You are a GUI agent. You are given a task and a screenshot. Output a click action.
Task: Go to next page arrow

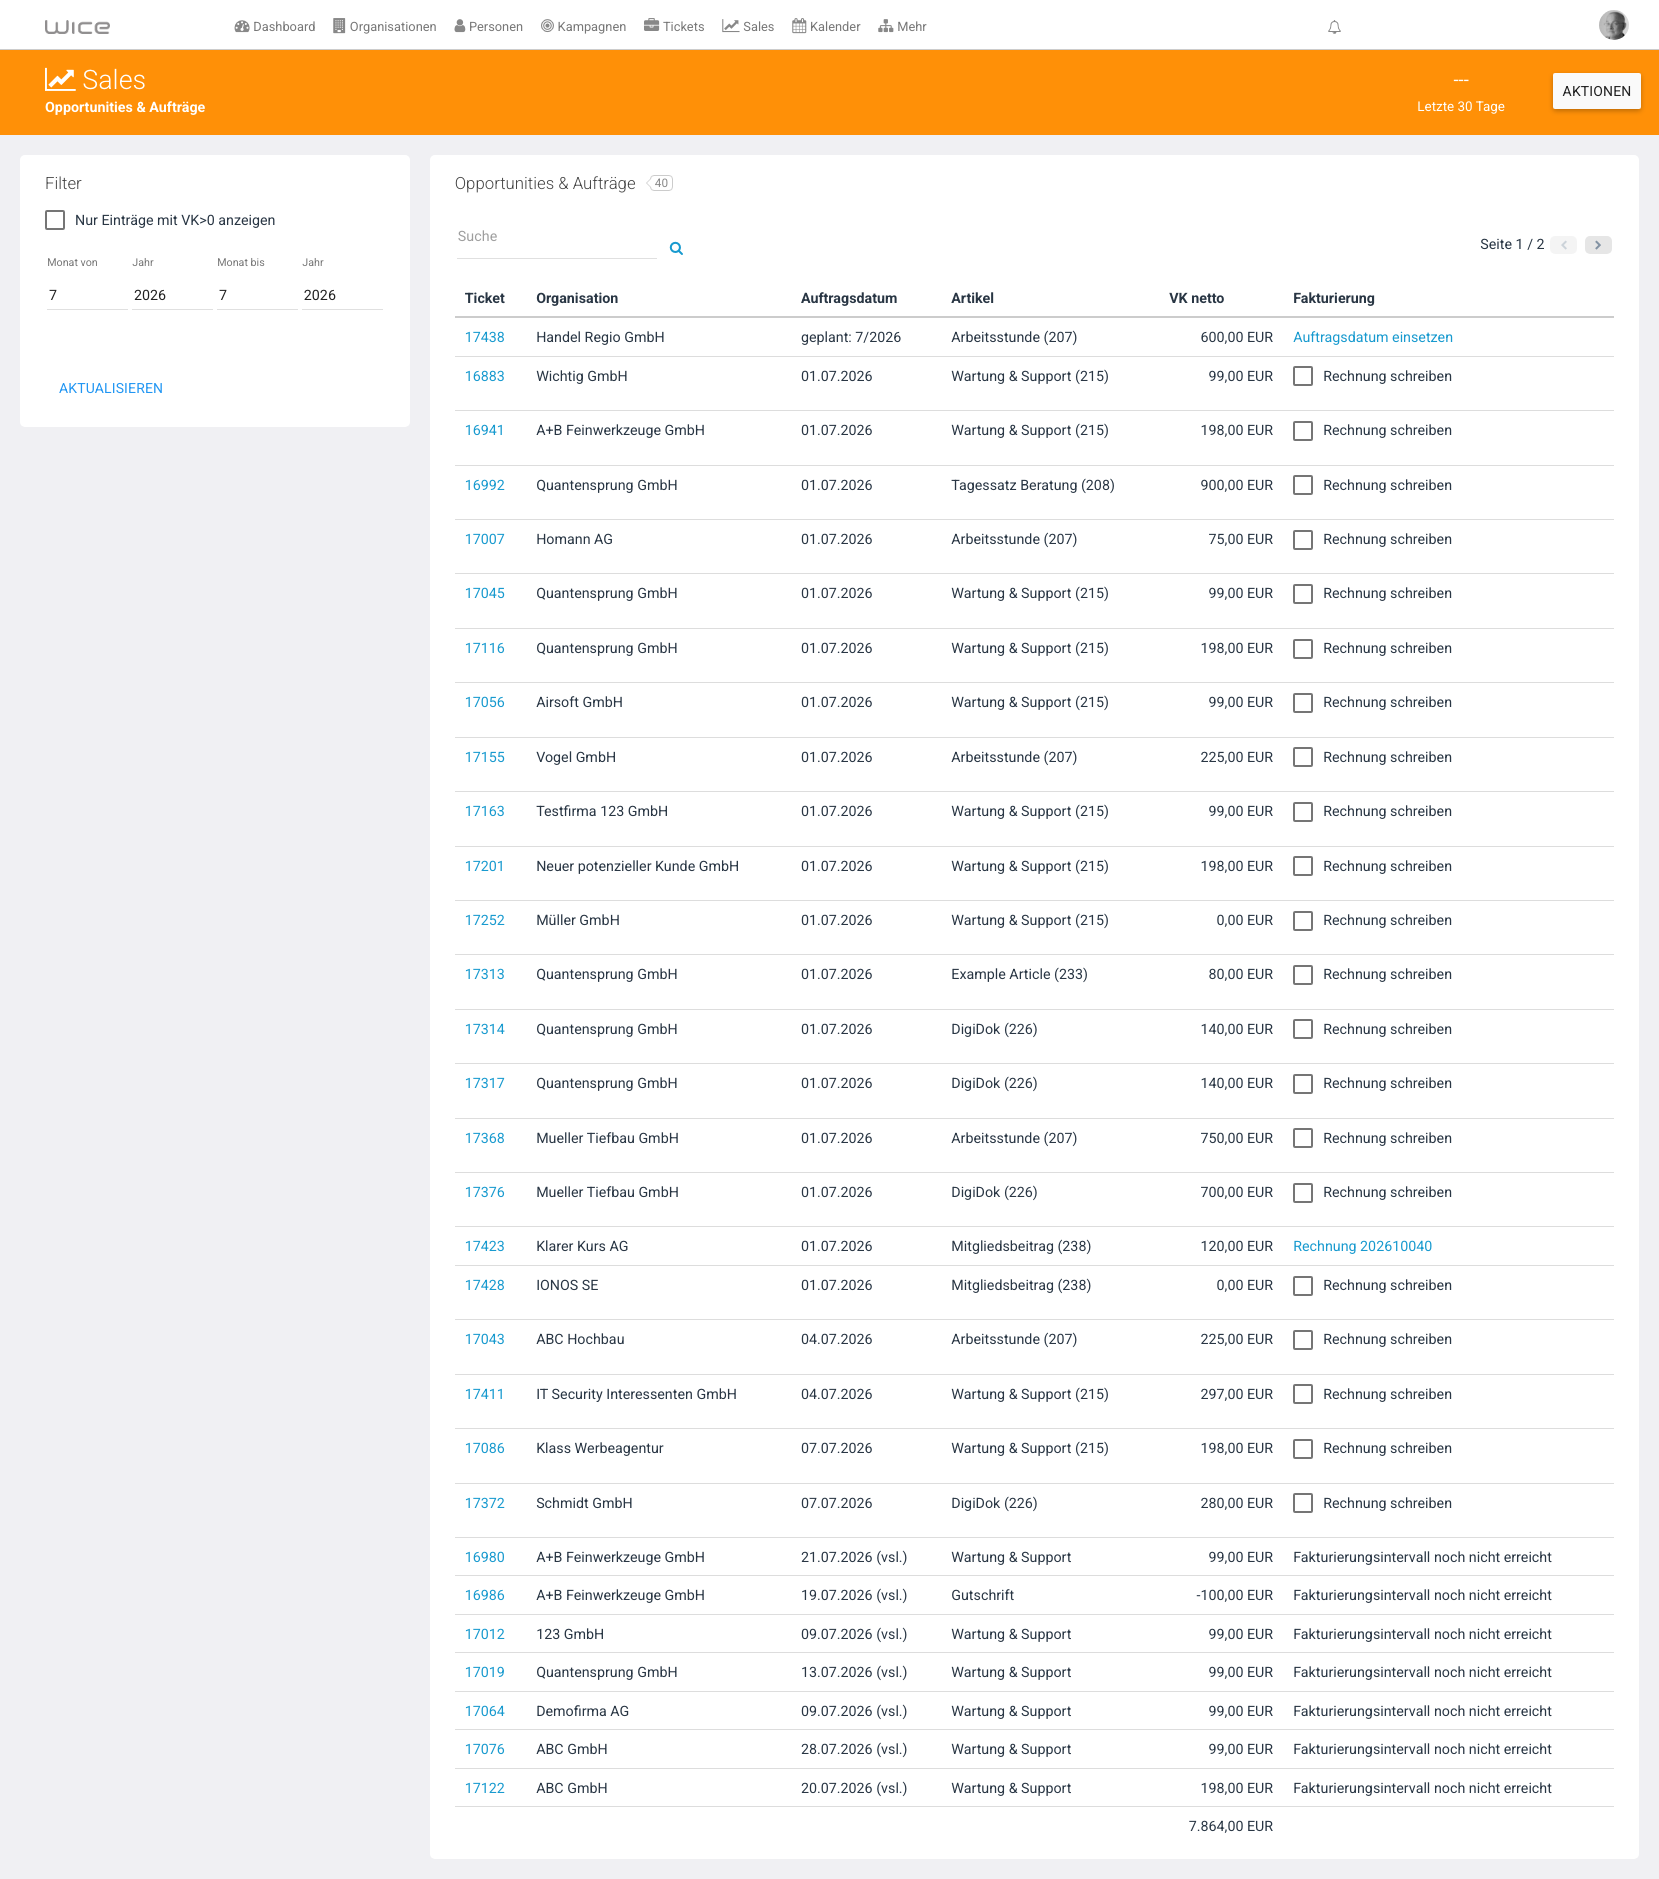(1598, 244)
